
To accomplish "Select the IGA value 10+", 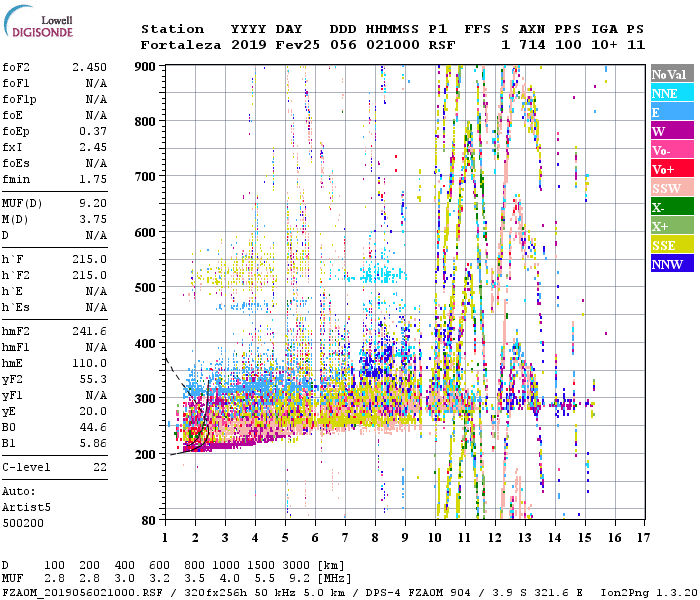I will [x=604, y=45].
